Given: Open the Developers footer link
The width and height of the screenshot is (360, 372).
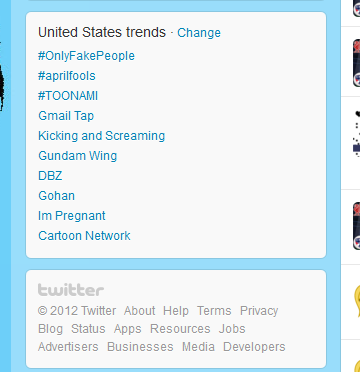Looking at the screenshot, I should [254, 347].
